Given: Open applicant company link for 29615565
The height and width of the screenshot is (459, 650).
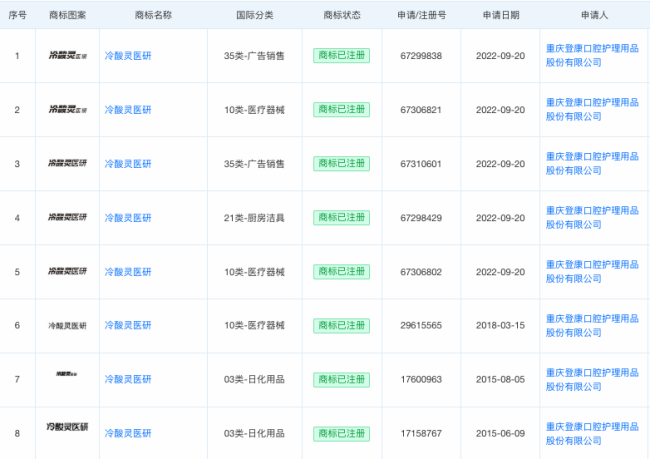Looking at the screenshot, I should click(x=592, y=325).
